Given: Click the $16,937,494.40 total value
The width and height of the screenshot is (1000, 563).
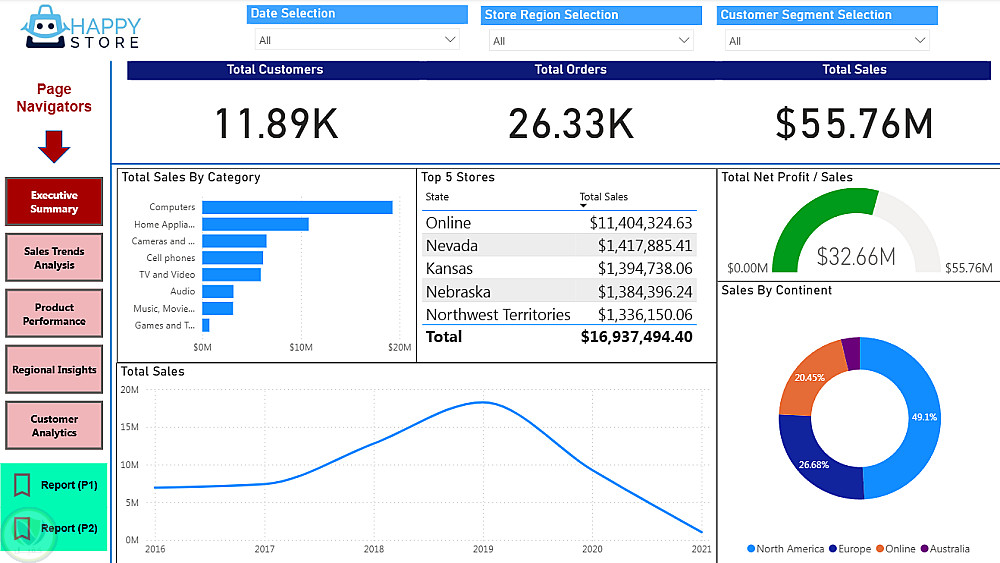Looking at the screenshot, I should pyautogui.click(x=636, y=337).
